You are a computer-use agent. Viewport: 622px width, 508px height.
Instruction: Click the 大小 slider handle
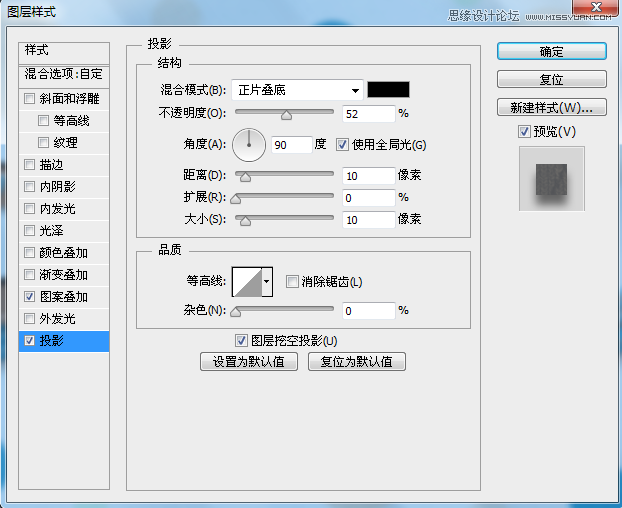tap(246, 221)
